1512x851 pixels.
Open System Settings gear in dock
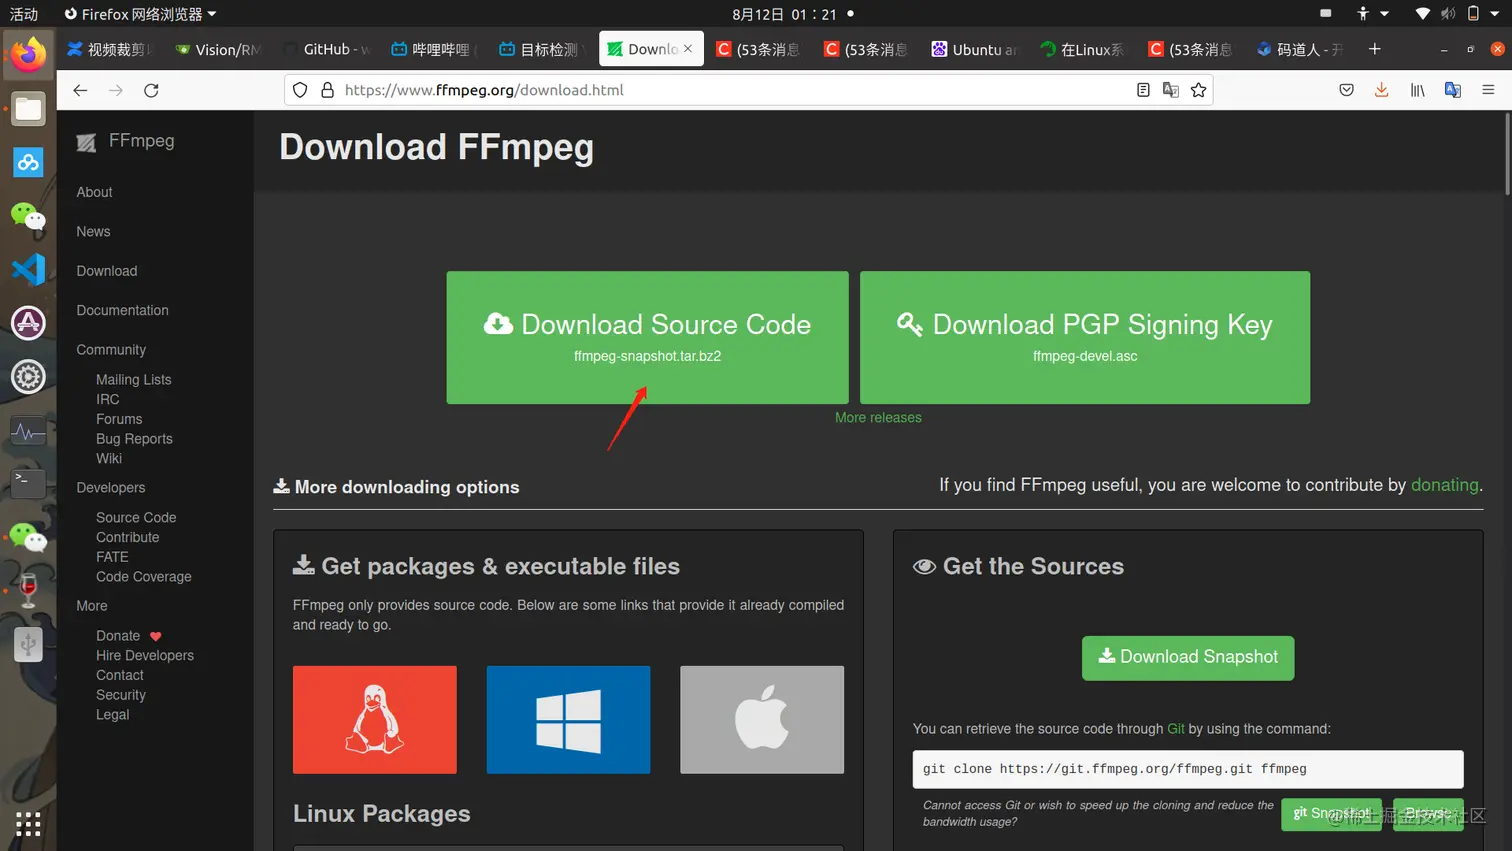click(28, 377)
